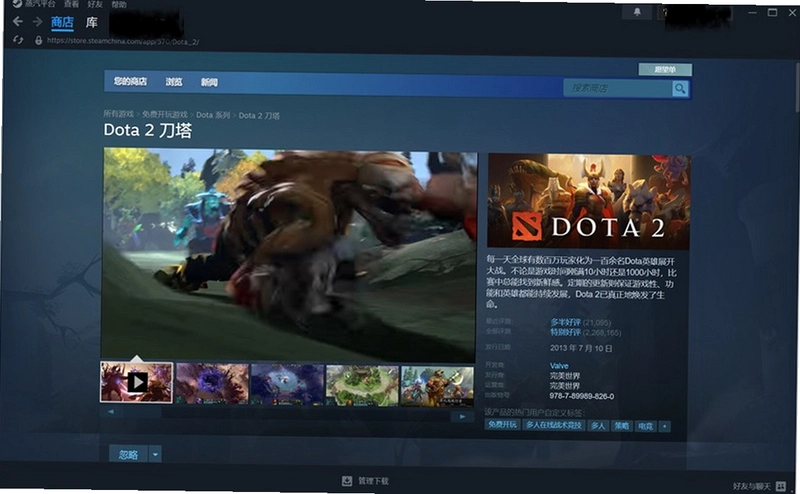Image resolution: width=800 pixels, height=494 pixels.
Task: Switch to the 商店 tab
Action: coord(62,22)
